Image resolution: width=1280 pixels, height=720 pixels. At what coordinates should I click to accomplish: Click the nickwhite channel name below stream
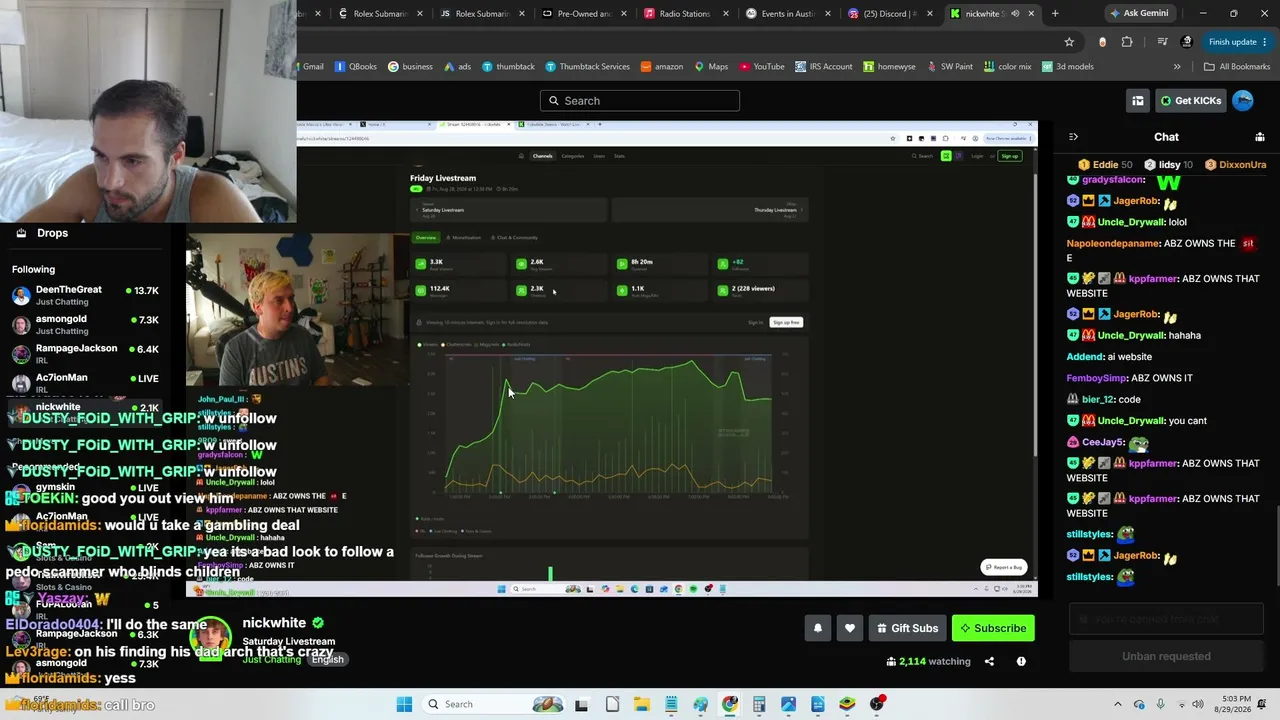274,623
